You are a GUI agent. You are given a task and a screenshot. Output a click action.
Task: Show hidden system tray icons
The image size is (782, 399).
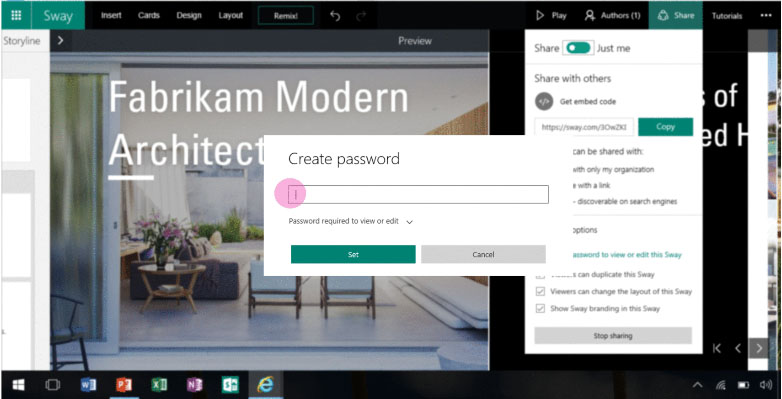coord(698,385)
